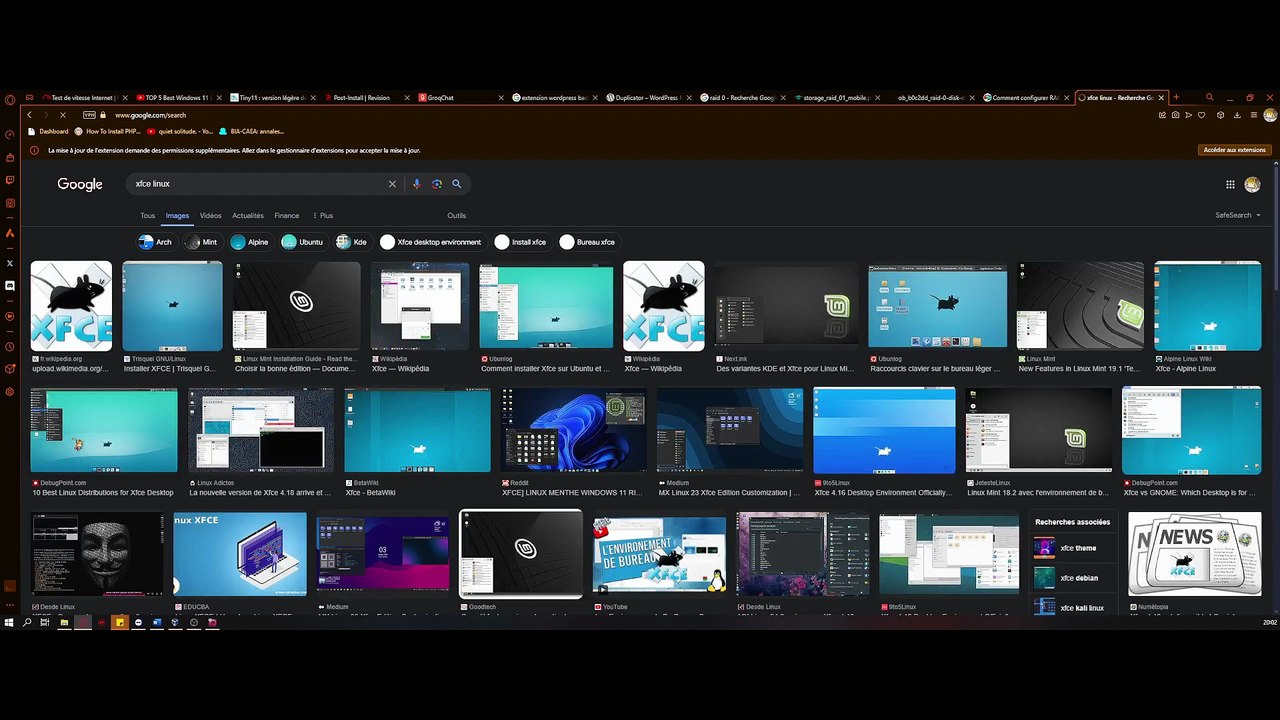Open File Explorer from the taskbar

(x=64, y=622)
